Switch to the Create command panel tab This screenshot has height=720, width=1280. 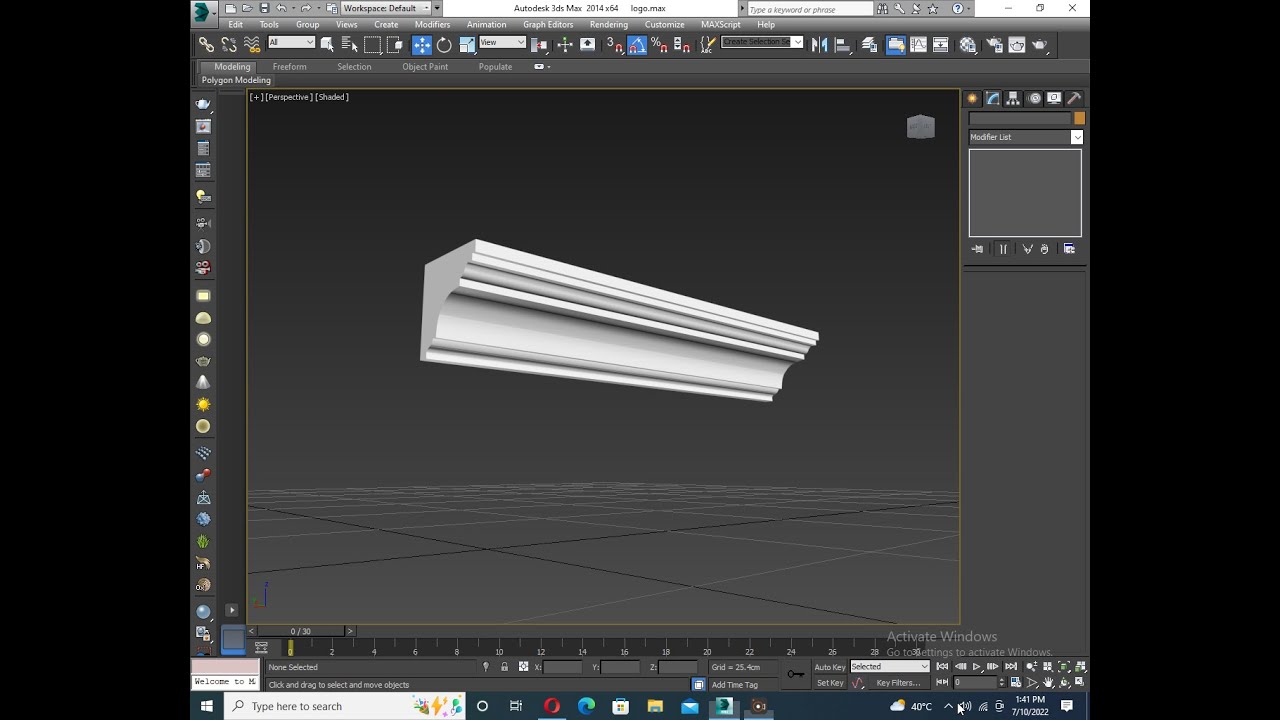972,98
